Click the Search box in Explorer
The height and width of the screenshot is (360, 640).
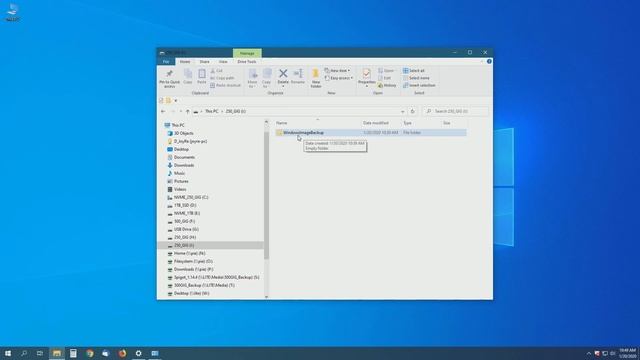(456, 111)
